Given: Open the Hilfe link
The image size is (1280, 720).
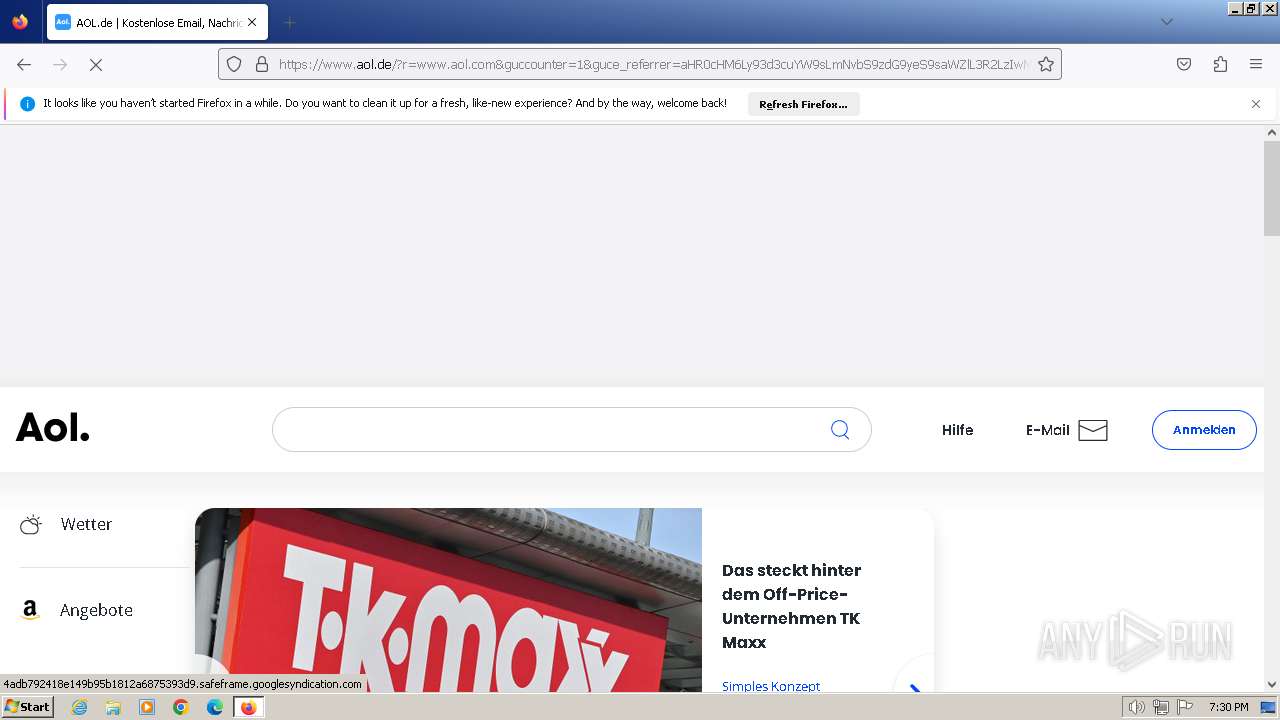Looking at the screenshot, I should [957, 430].
